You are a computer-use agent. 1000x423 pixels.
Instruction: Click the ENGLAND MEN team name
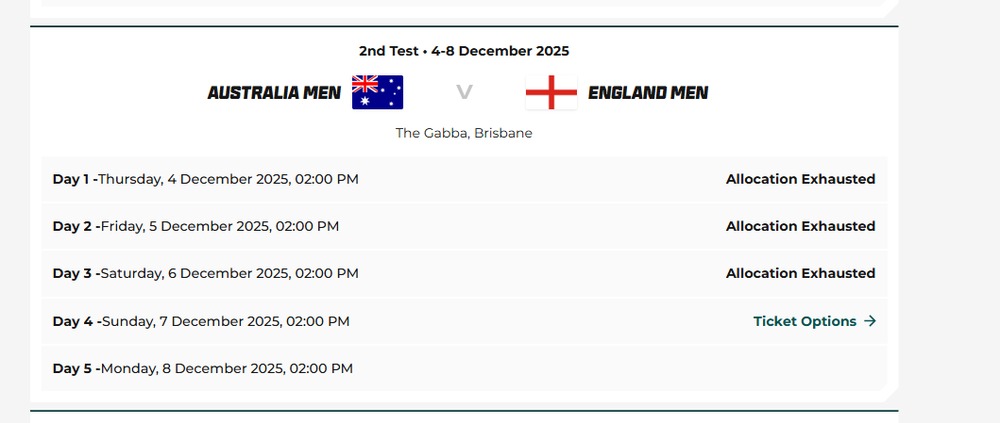648,93
